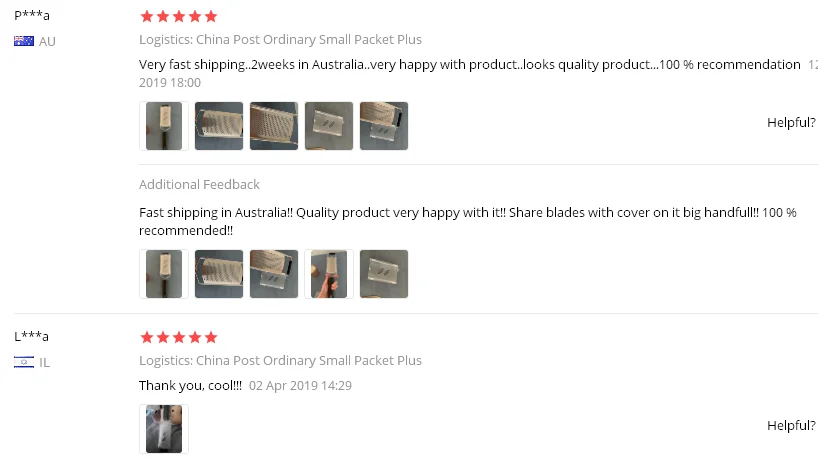View fourth photo in P***a's original review
The image size is (818, 467).
point(329,126)
